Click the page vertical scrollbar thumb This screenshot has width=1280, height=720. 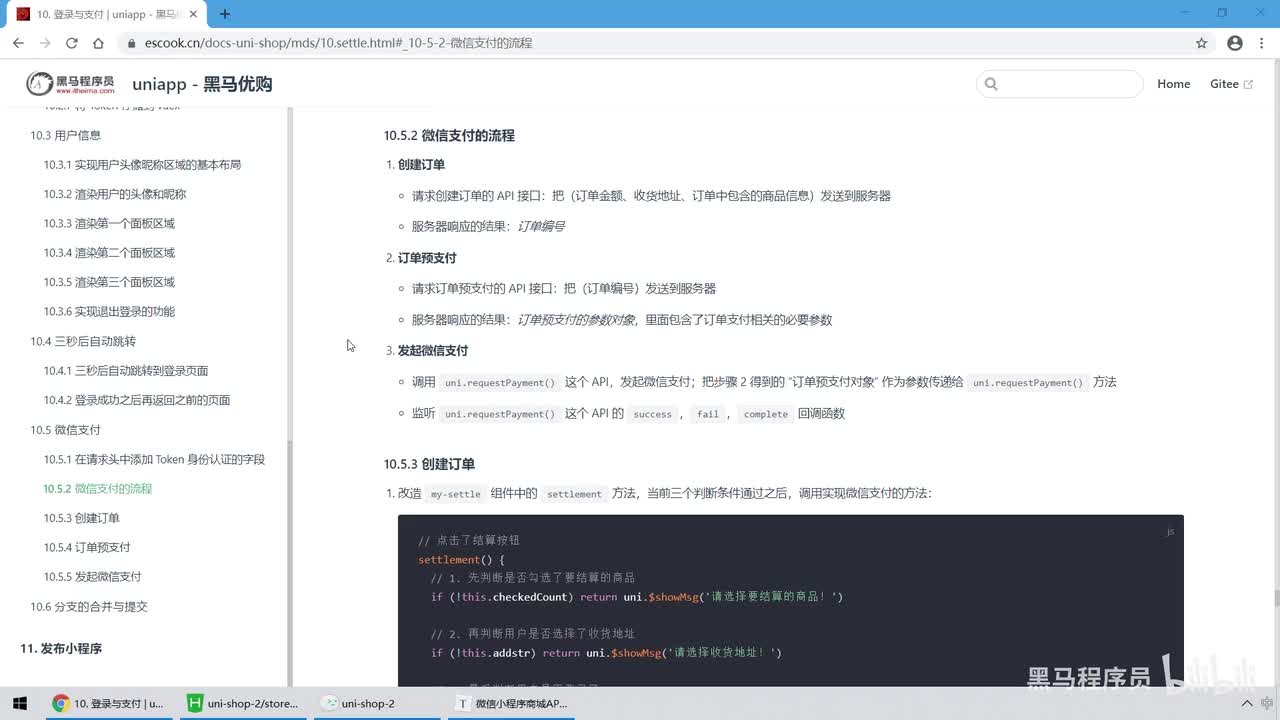(1275, 598)
